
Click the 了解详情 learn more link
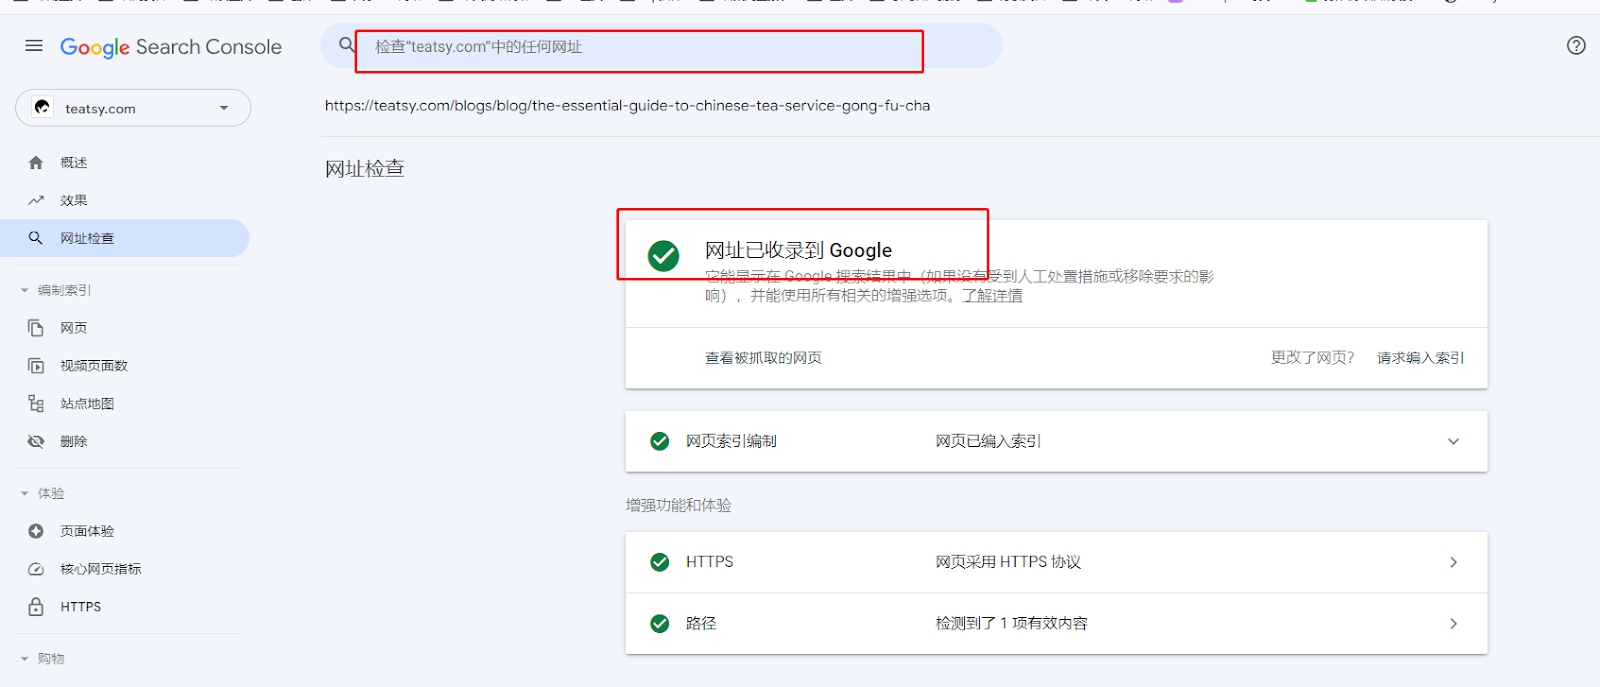pyautogui.click(x=992, y=296)
